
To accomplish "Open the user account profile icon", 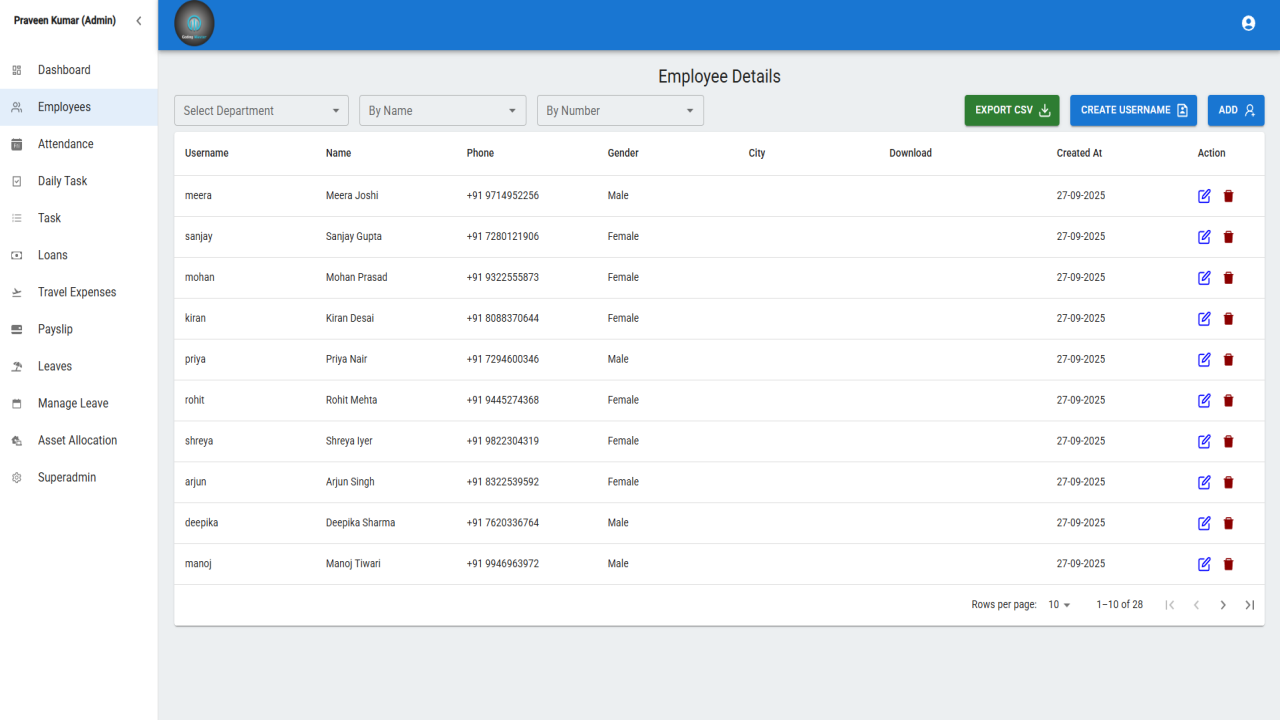I will (x=1248, y=23).
